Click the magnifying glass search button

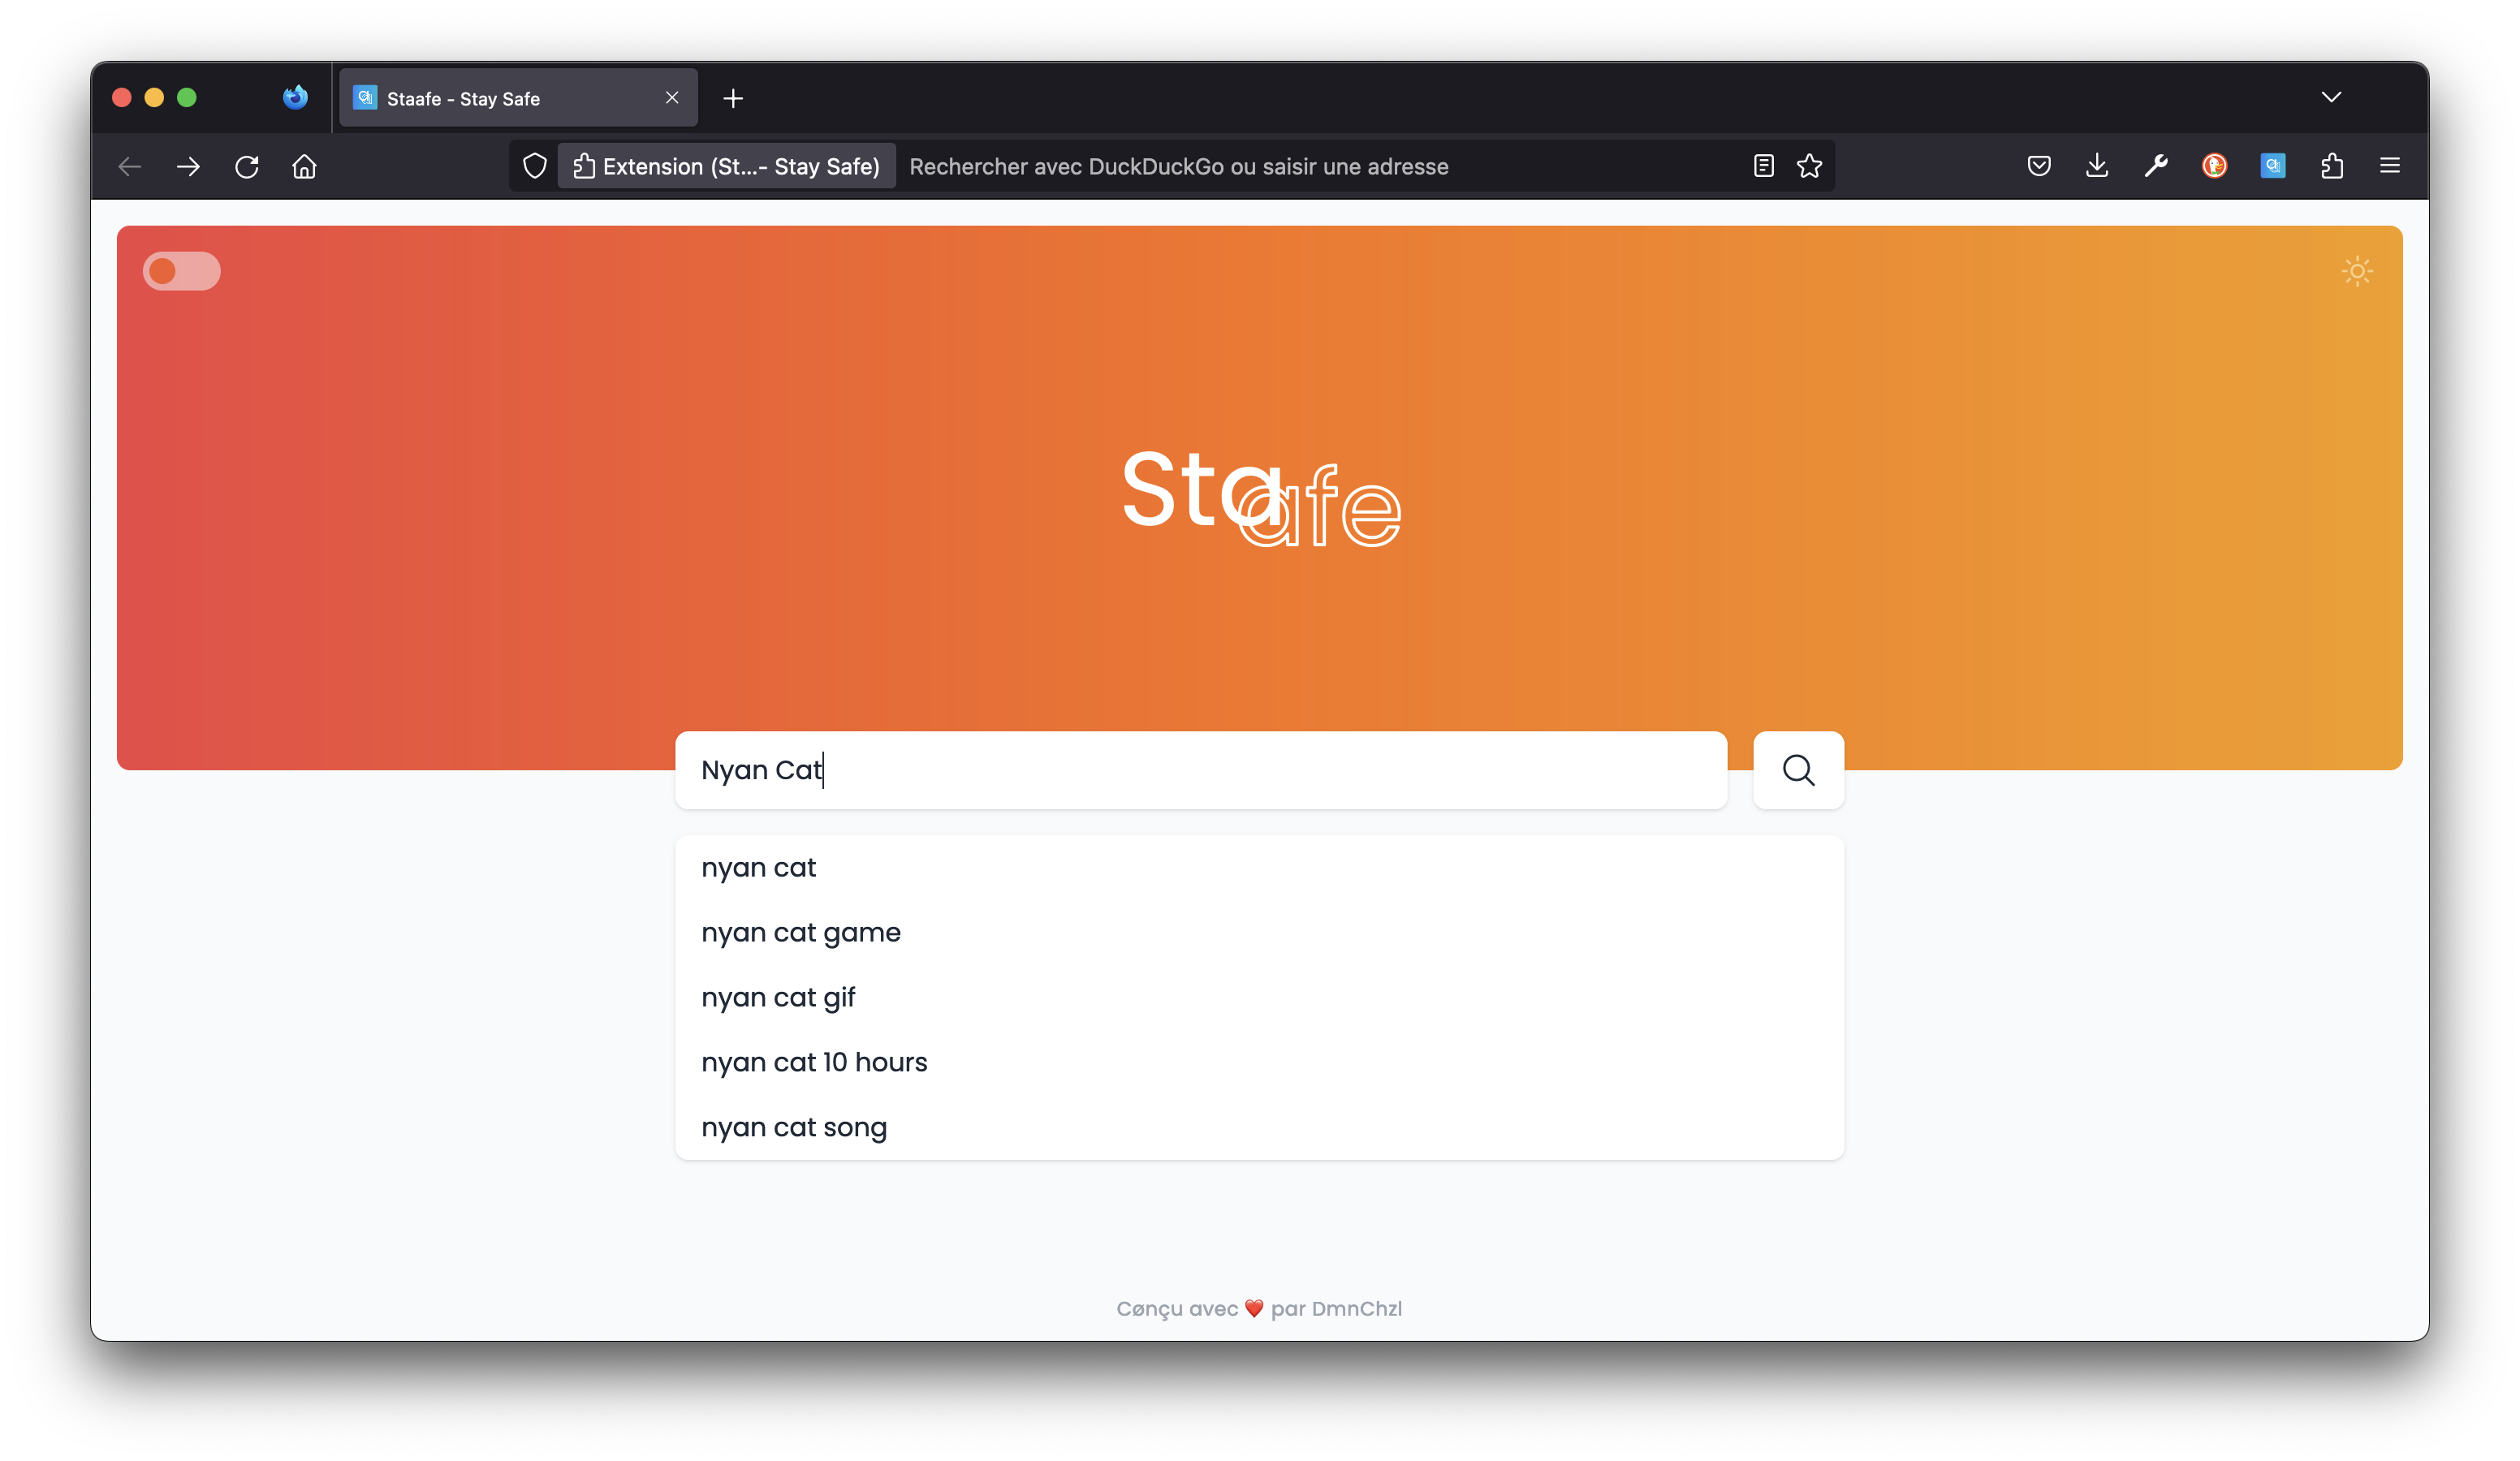[x=1798, y=770]
